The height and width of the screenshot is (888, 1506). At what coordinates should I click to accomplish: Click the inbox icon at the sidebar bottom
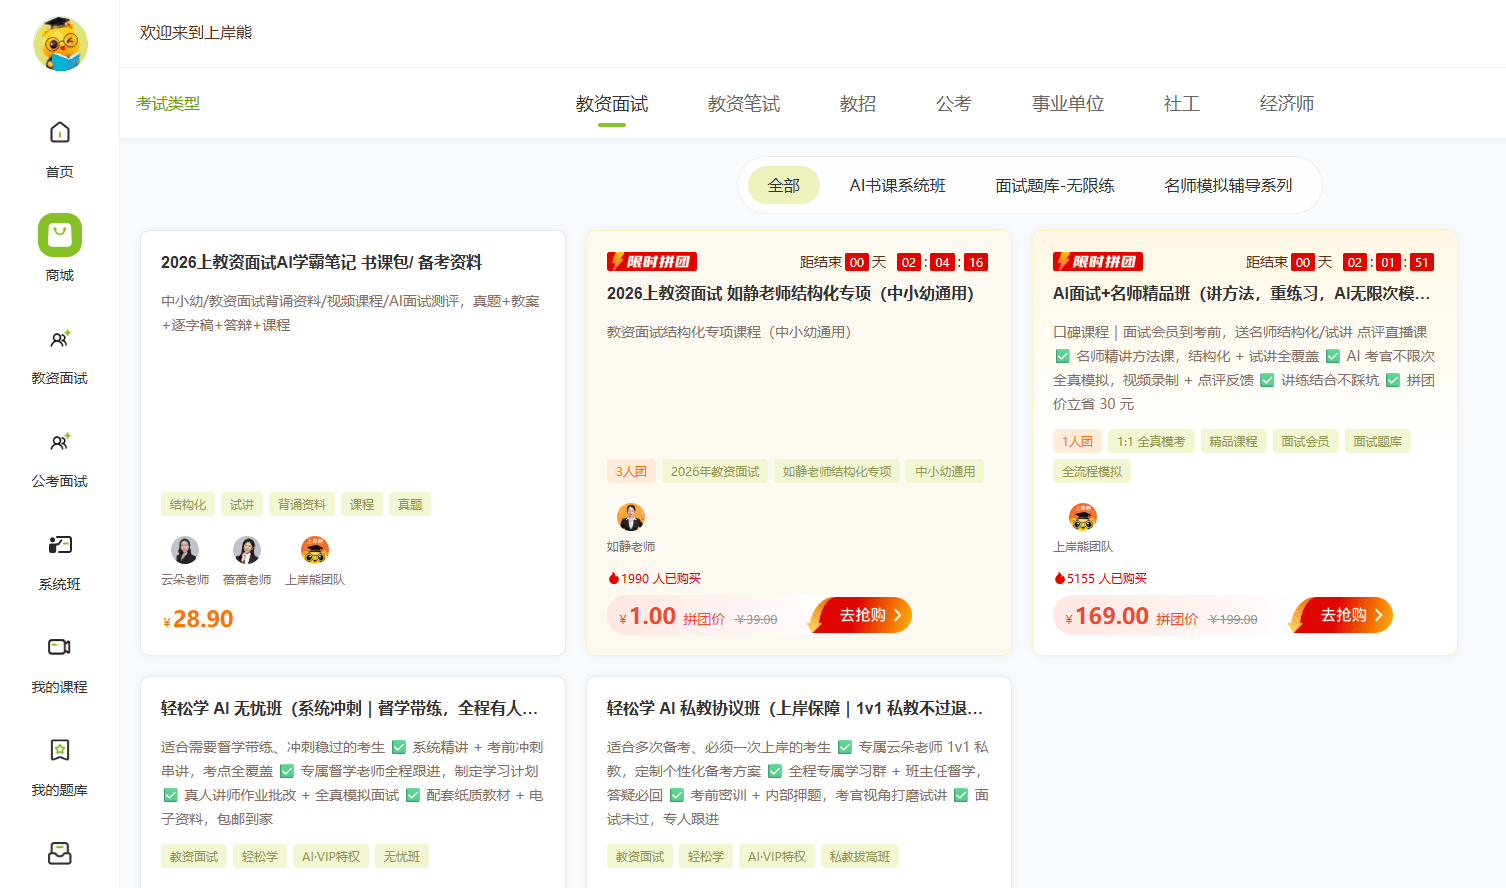pyautogui.click(x=60, y=853)
